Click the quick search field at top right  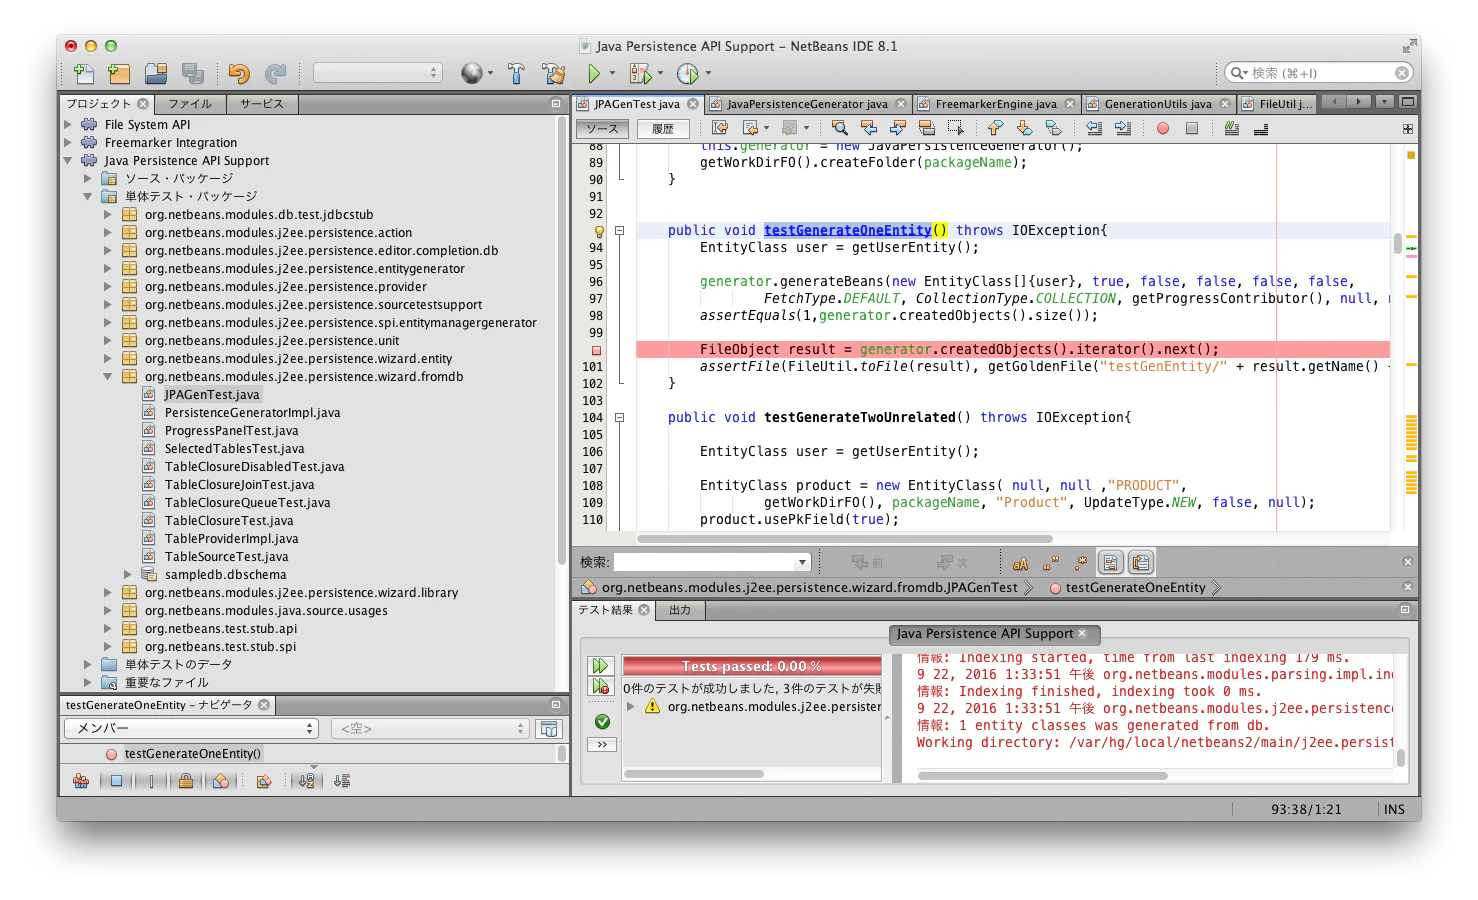1318,73
